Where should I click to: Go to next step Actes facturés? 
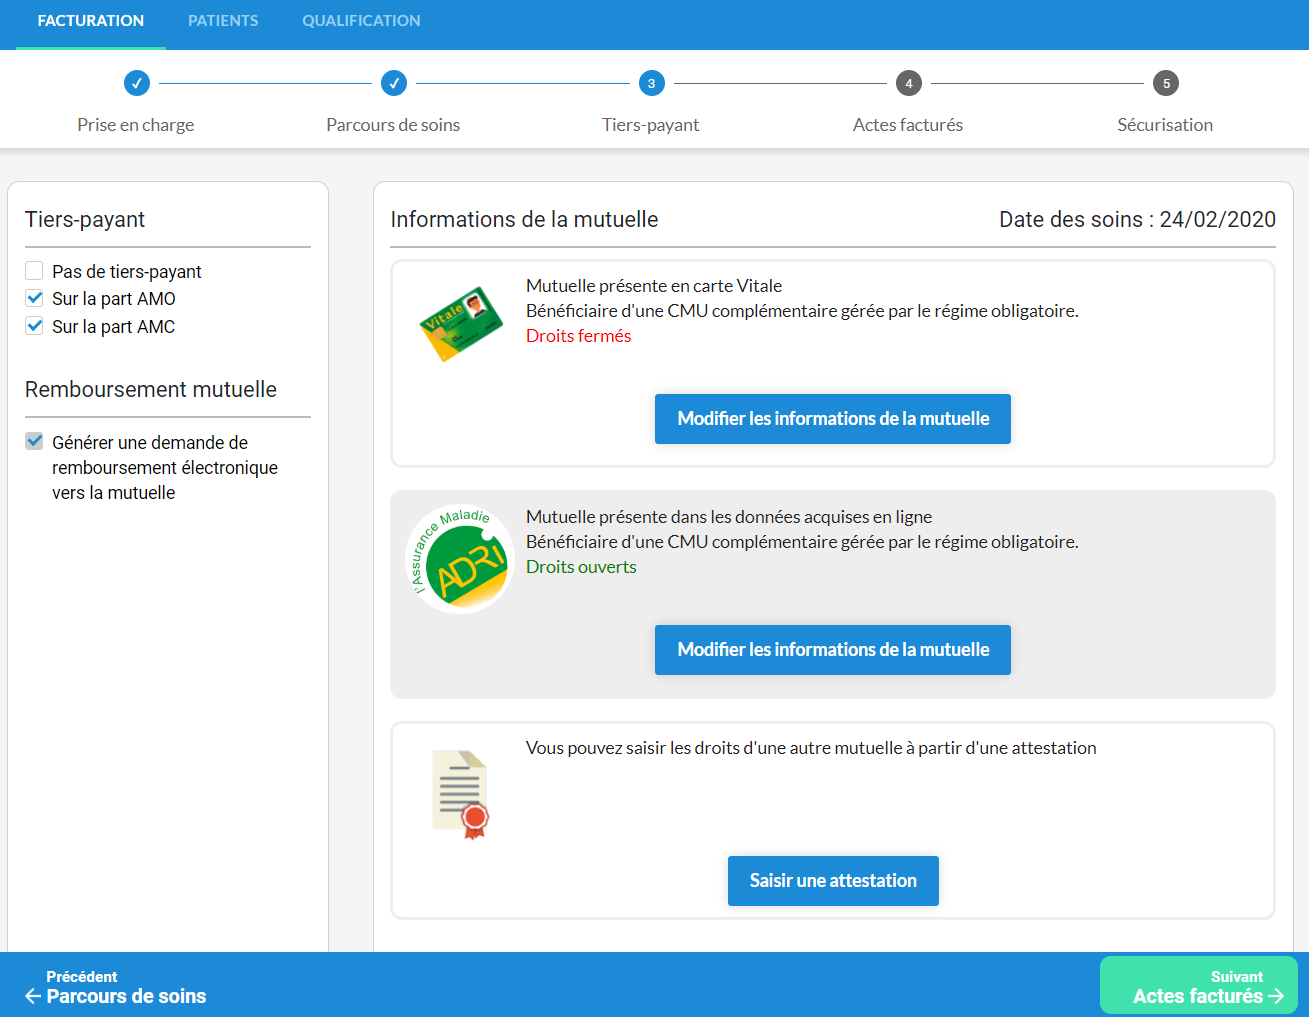pyautogui.click(x=1198, y=986)
